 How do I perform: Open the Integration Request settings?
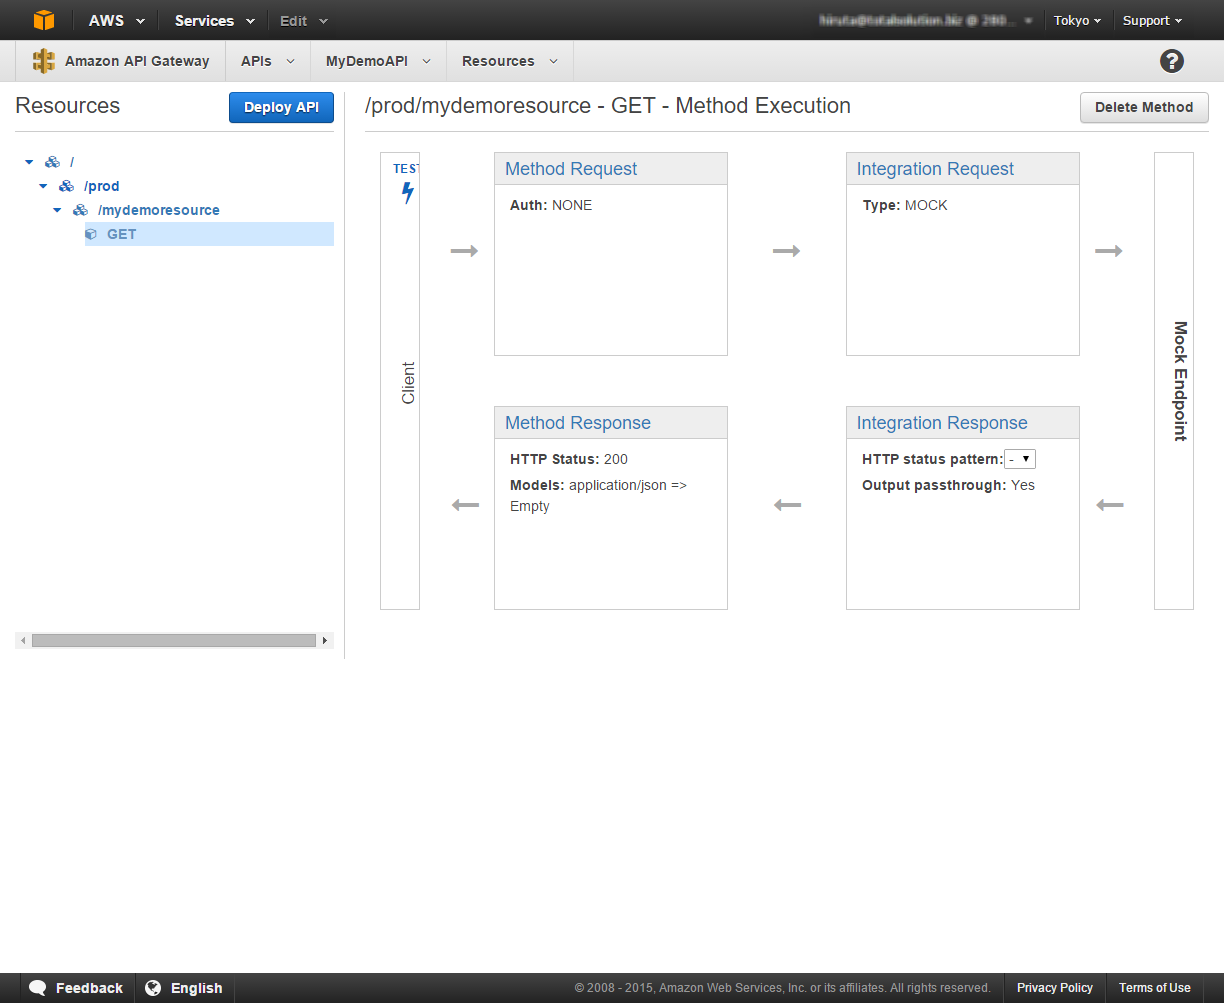pyautogui.click(x=935, y=169)
